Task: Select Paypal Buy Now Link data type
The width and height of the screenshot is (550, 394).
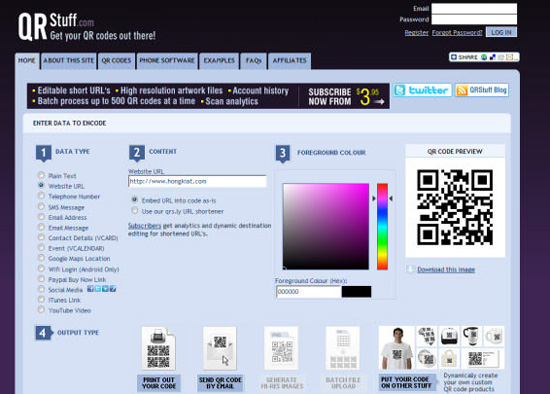Action: click(41, 279)
